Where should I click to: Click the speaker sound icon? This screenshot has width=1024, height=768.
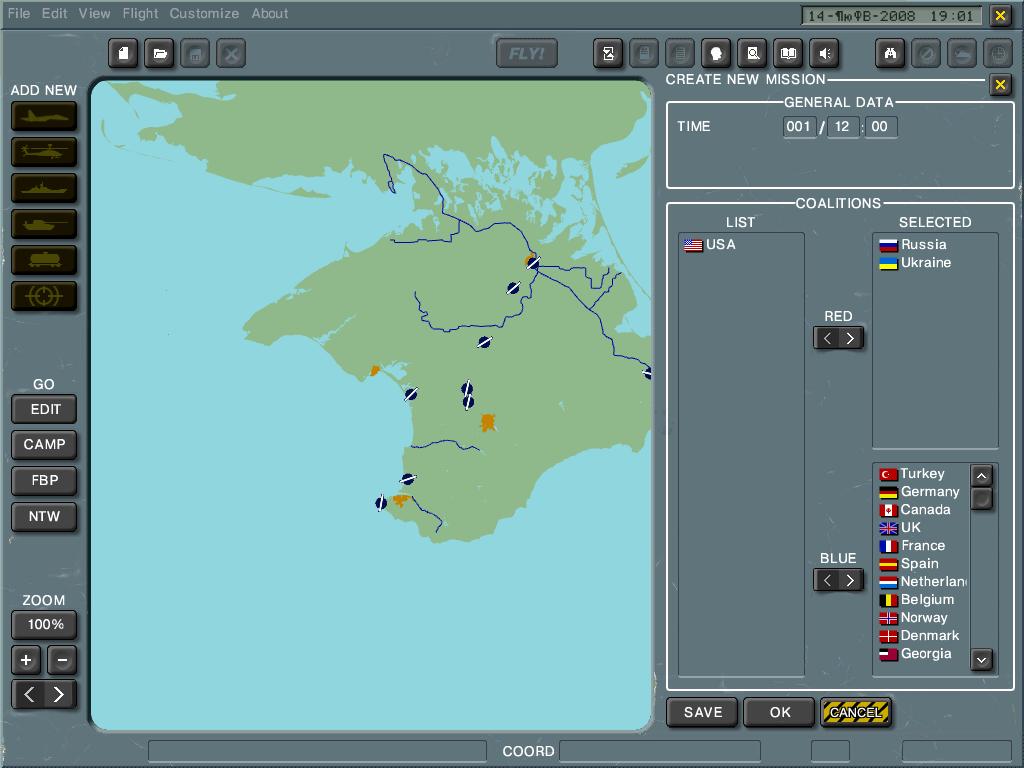825,54
